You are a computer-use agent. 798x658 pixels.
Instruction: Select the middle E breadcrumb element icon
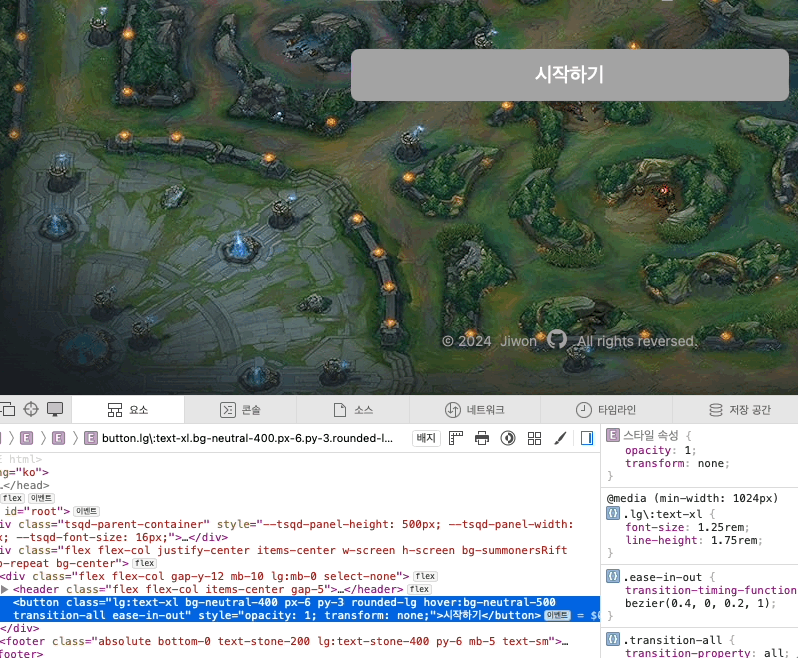point(59,438)
